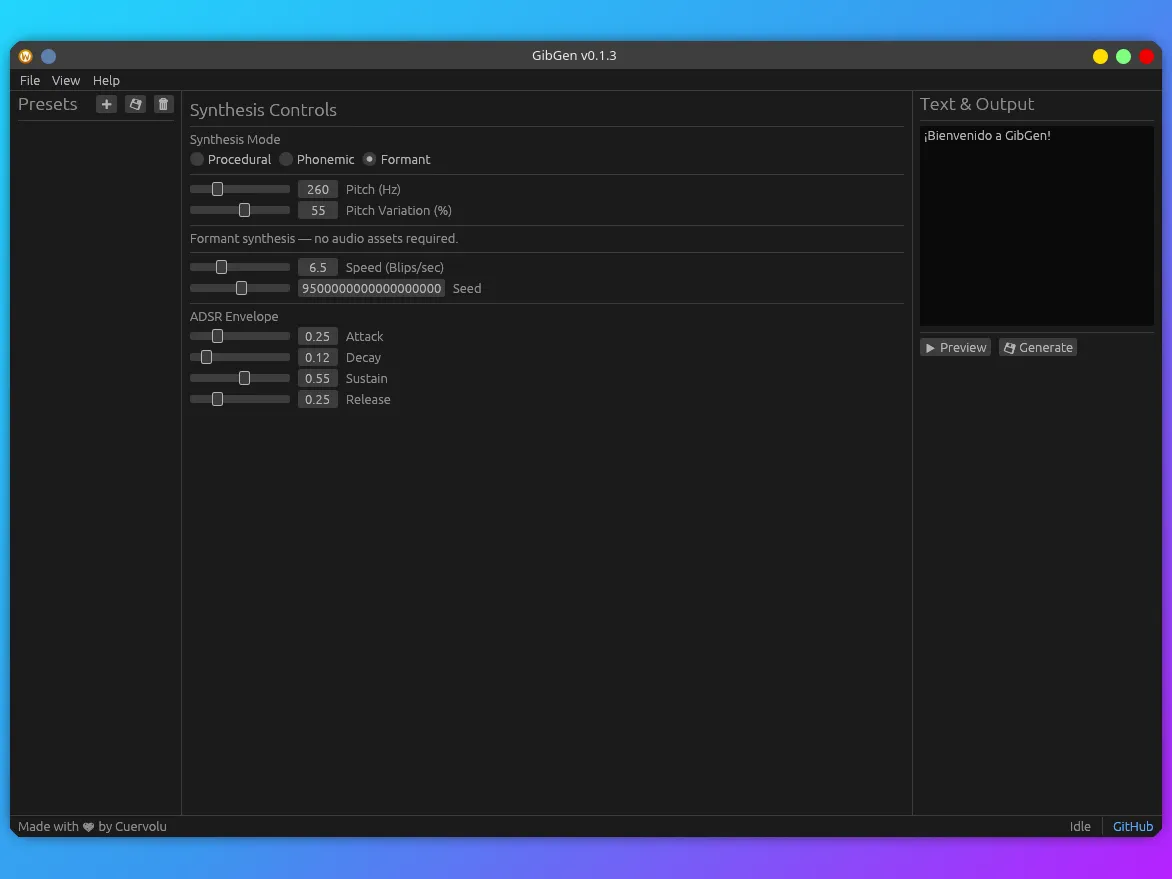The width and height of the screenshot is (1172, 879).
Task: Click the Sustain slider handle
Action: coord(244,378)
